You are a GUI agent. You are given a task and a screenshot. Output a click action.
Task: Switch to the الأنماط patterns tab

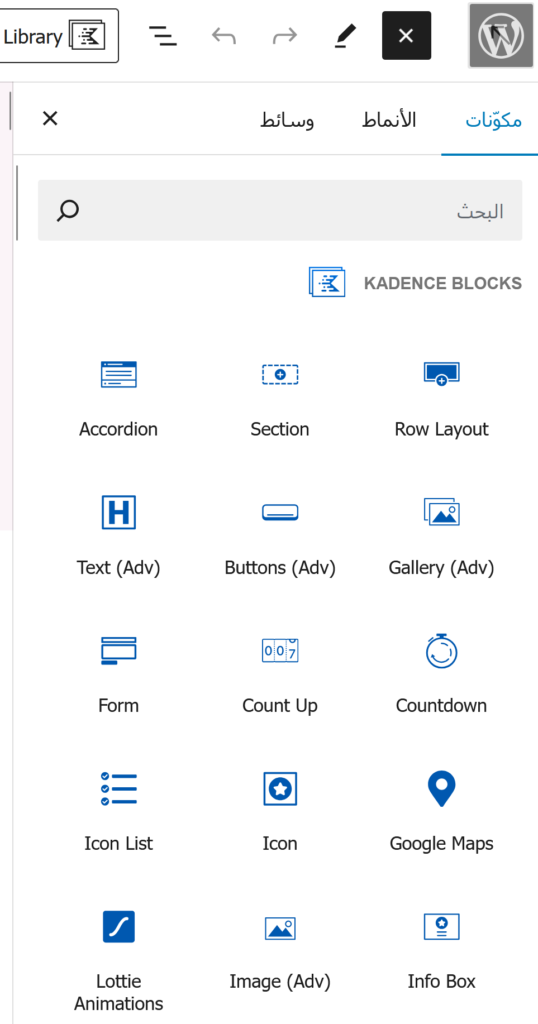point(389,120)
